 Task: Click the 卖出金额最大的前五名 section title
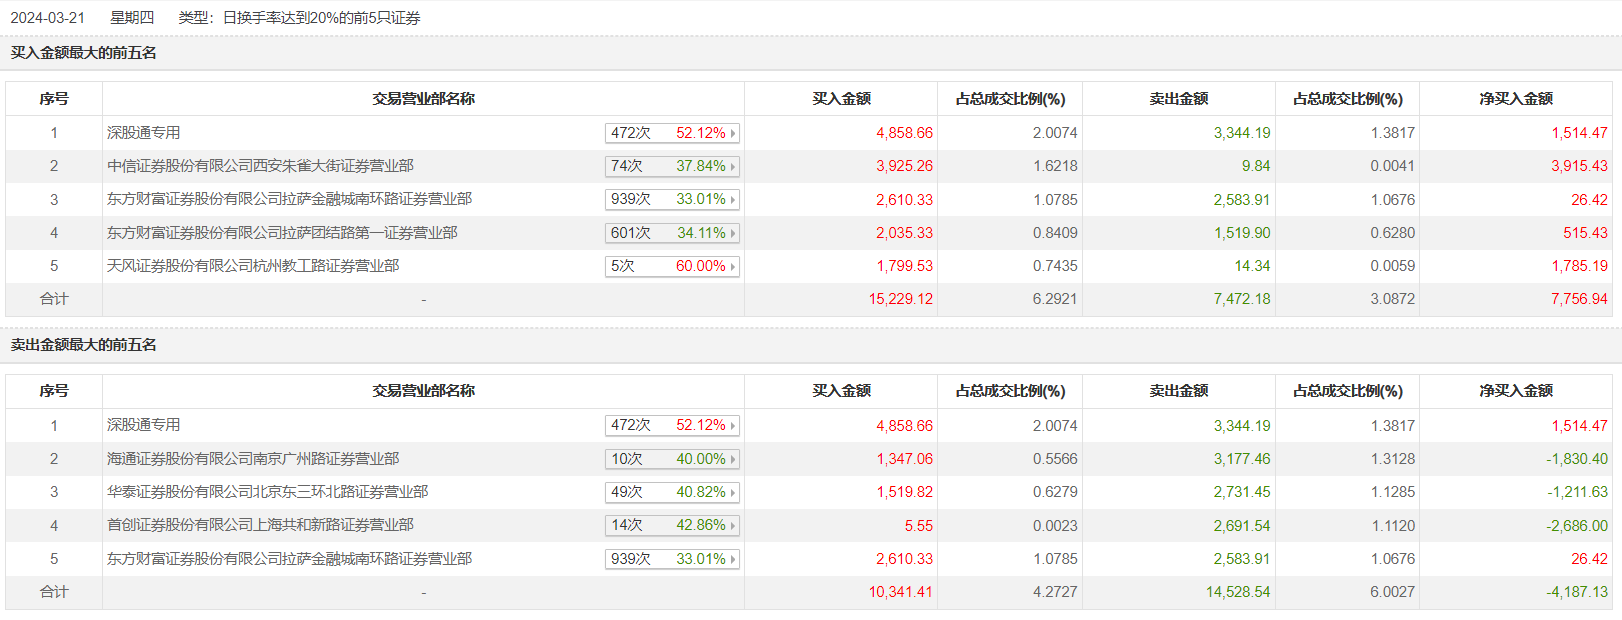84,345
